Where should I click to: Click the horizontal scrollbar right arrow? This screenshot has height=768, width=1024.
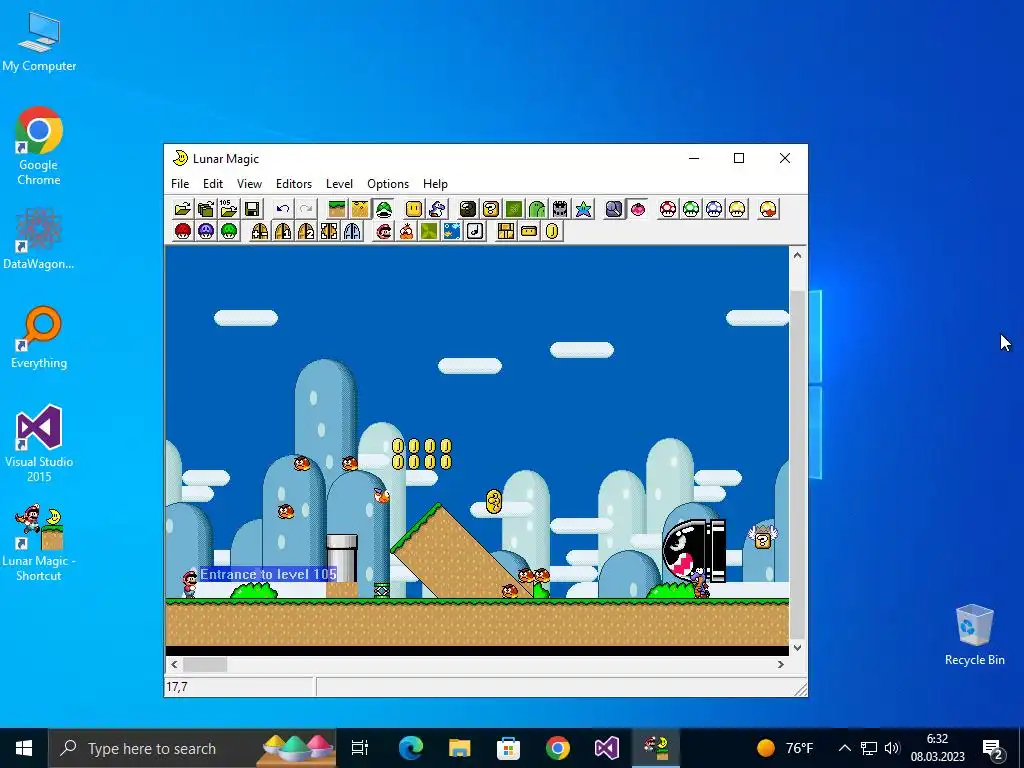click(780, 665)
